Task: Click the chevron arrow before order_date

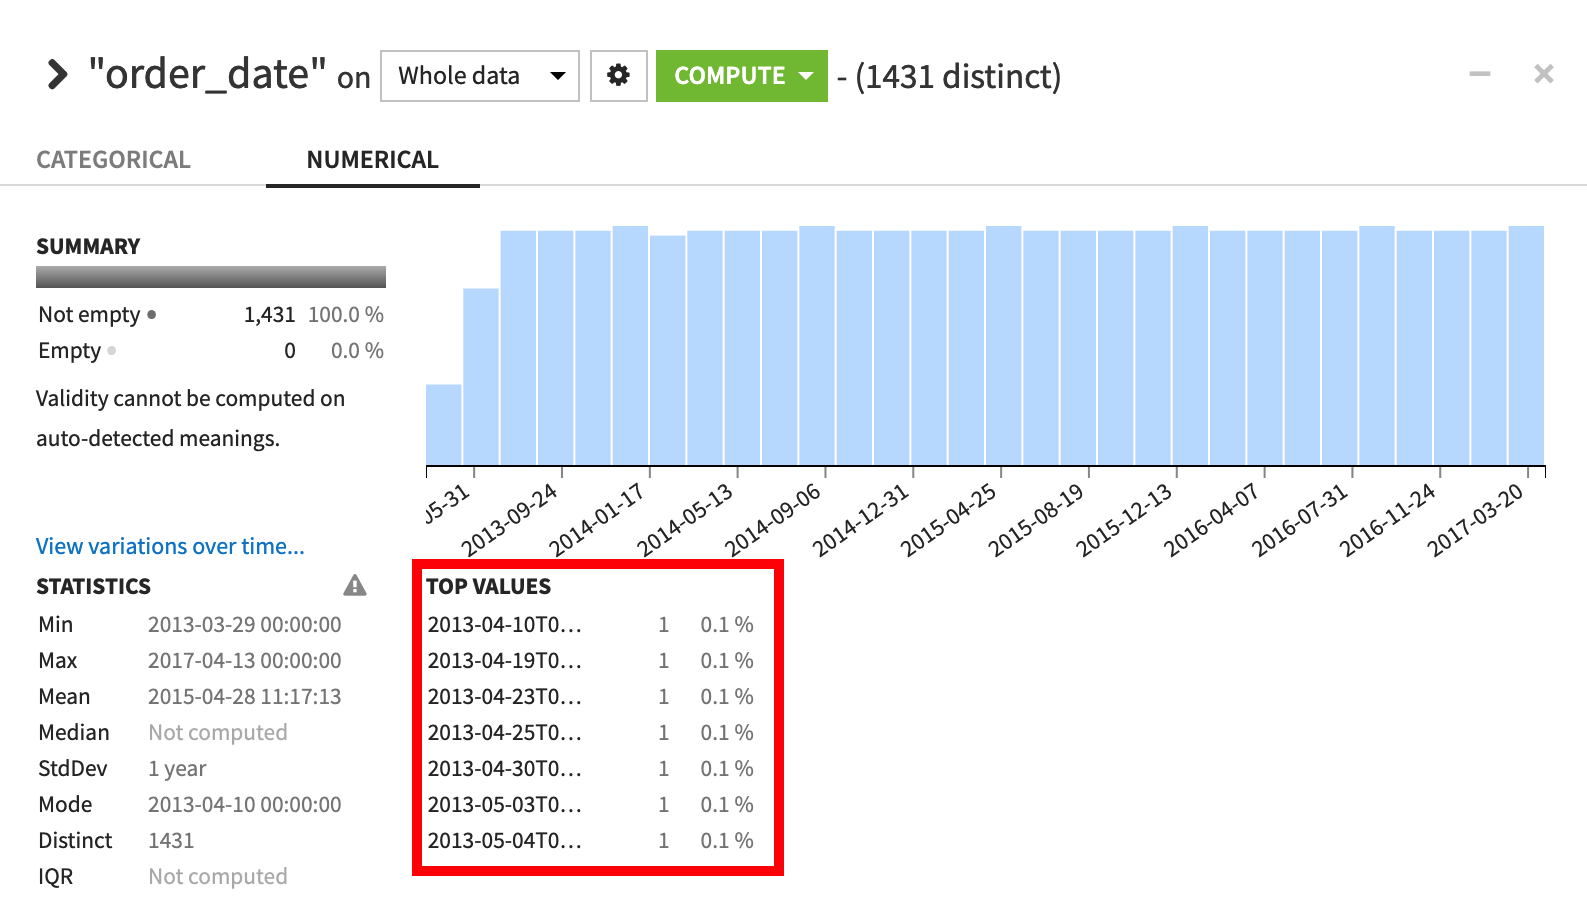Action: tap(58, 75)
